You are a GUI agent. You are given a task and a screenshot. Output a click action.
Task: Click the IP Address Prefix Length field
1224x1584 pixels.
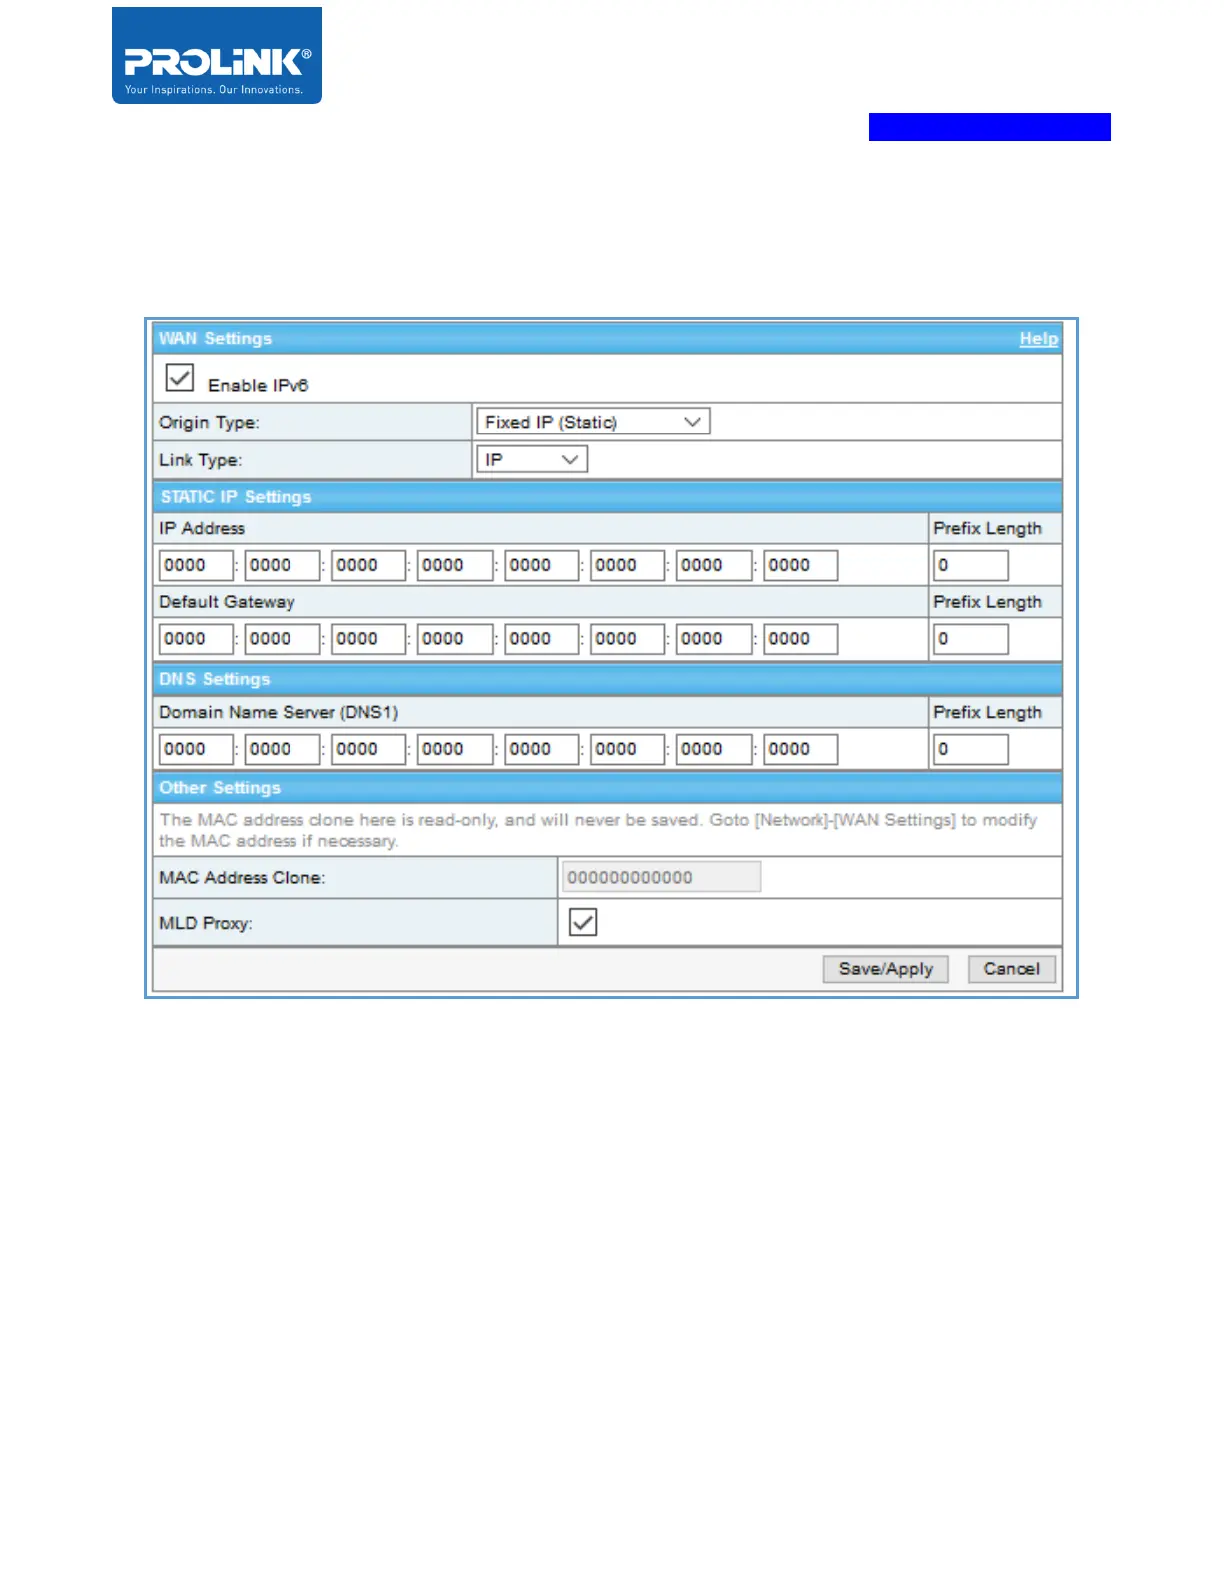[971, 565]
